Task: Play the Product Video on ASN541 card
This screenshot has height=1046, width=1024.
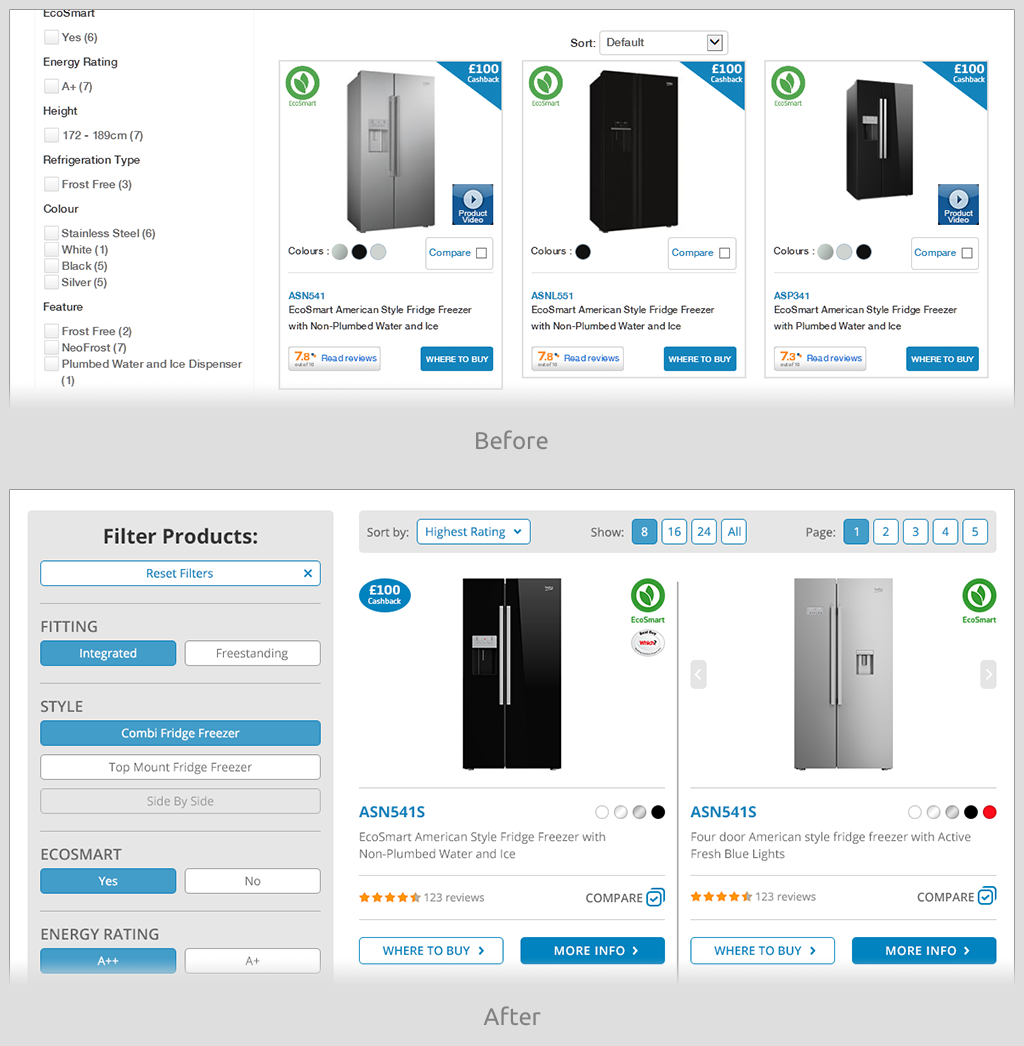Action: point(472,204)
